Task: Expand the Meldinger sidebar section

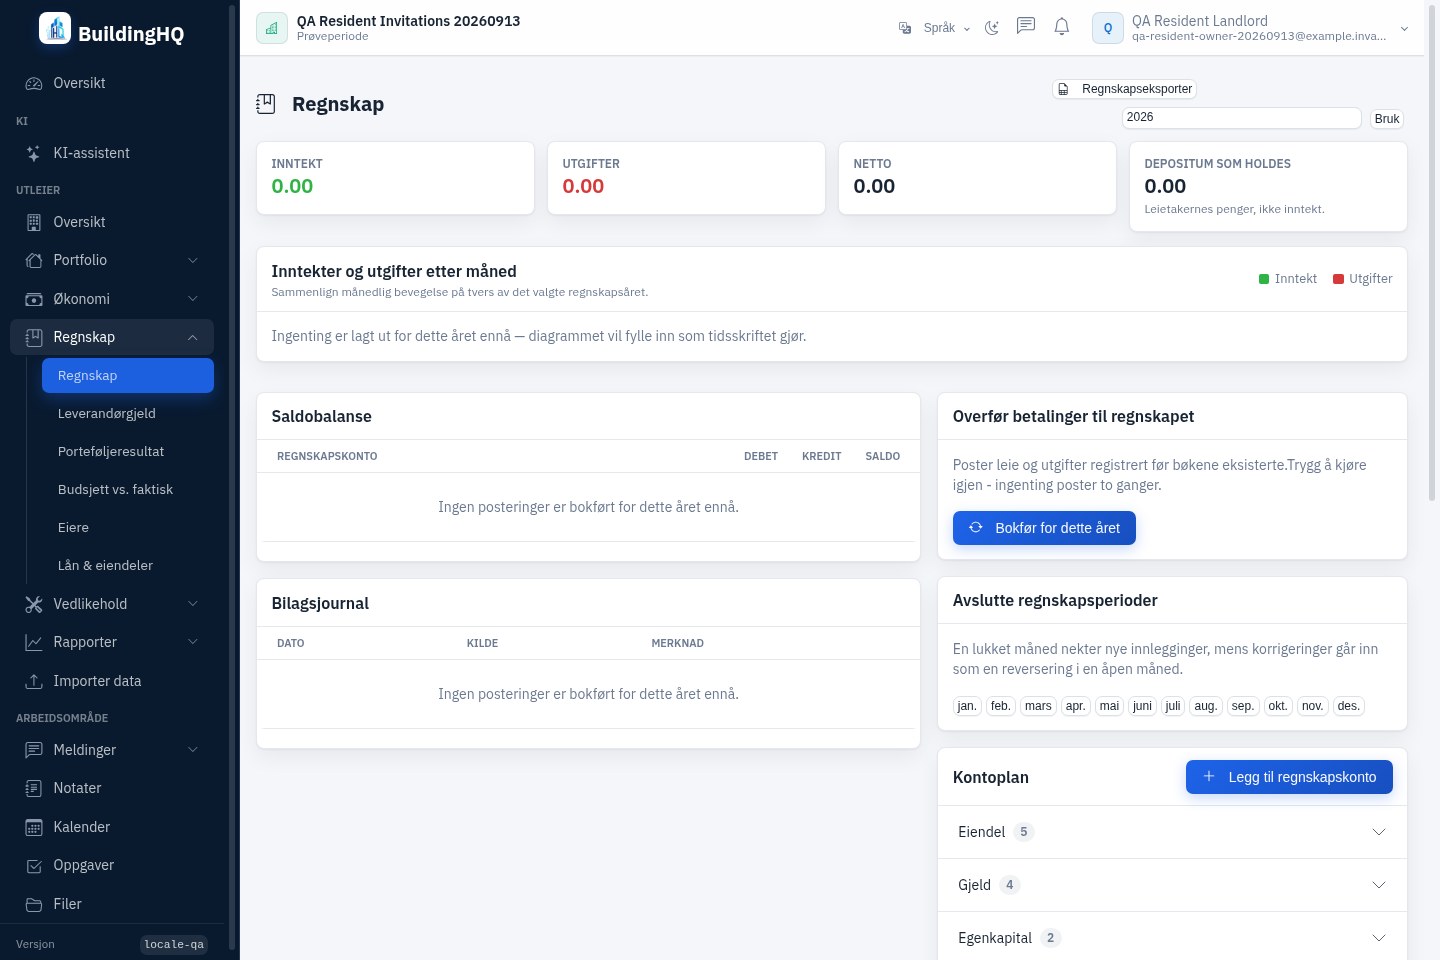Action: coord(112,750)
